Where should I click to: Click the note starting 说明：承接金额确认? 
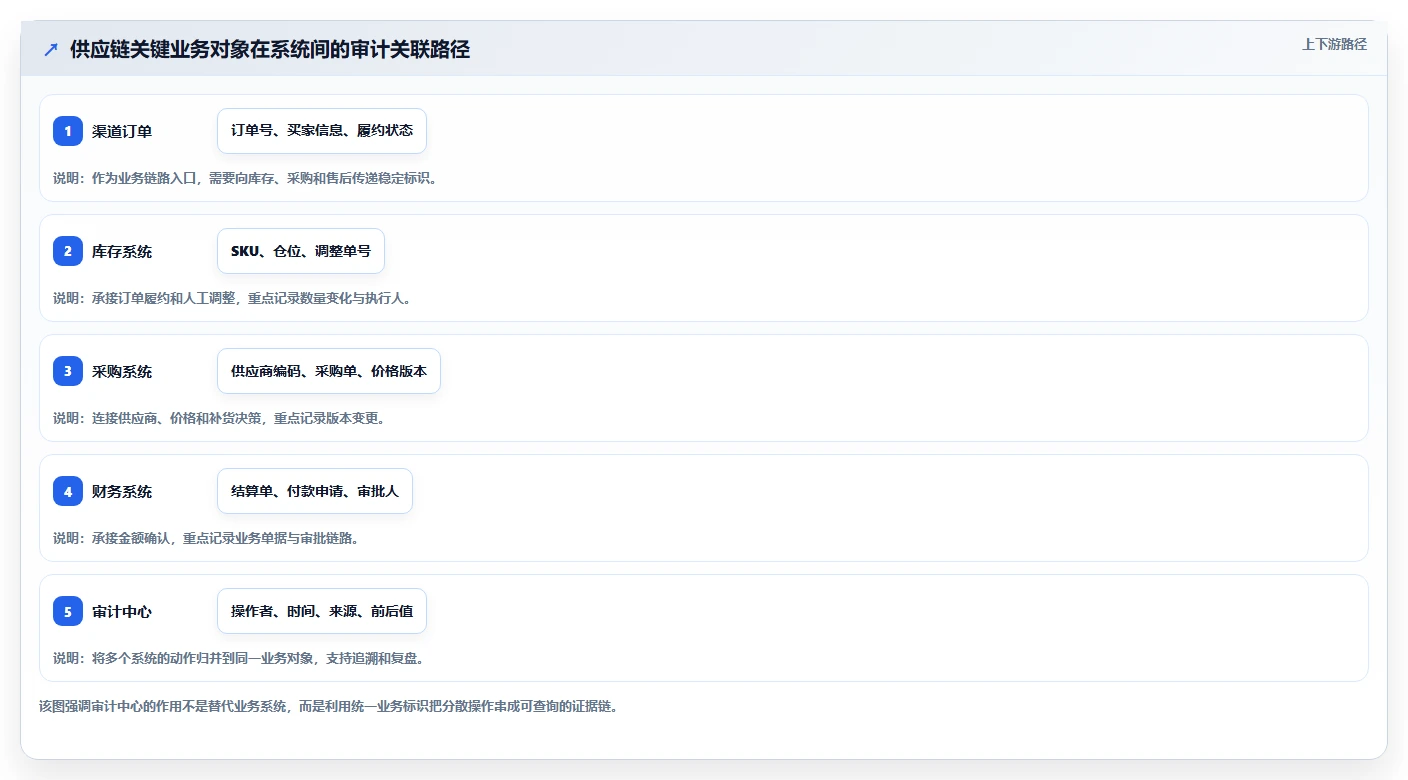(x=205, y=538)
